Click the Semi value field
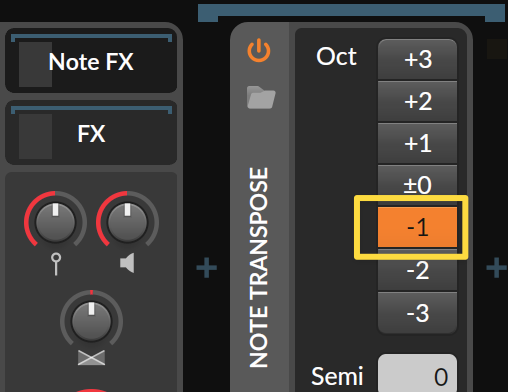 pos(417,373)
